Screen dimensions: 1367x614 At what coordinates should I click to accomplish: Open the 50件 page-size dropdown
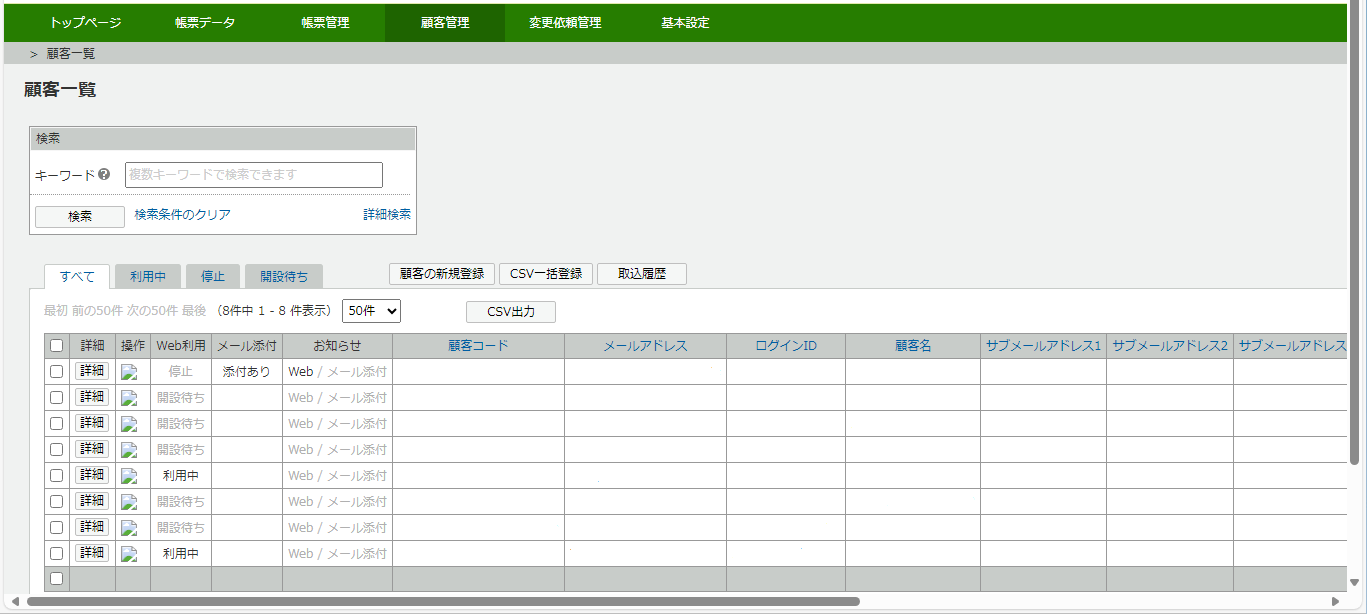tap(371, 311)
